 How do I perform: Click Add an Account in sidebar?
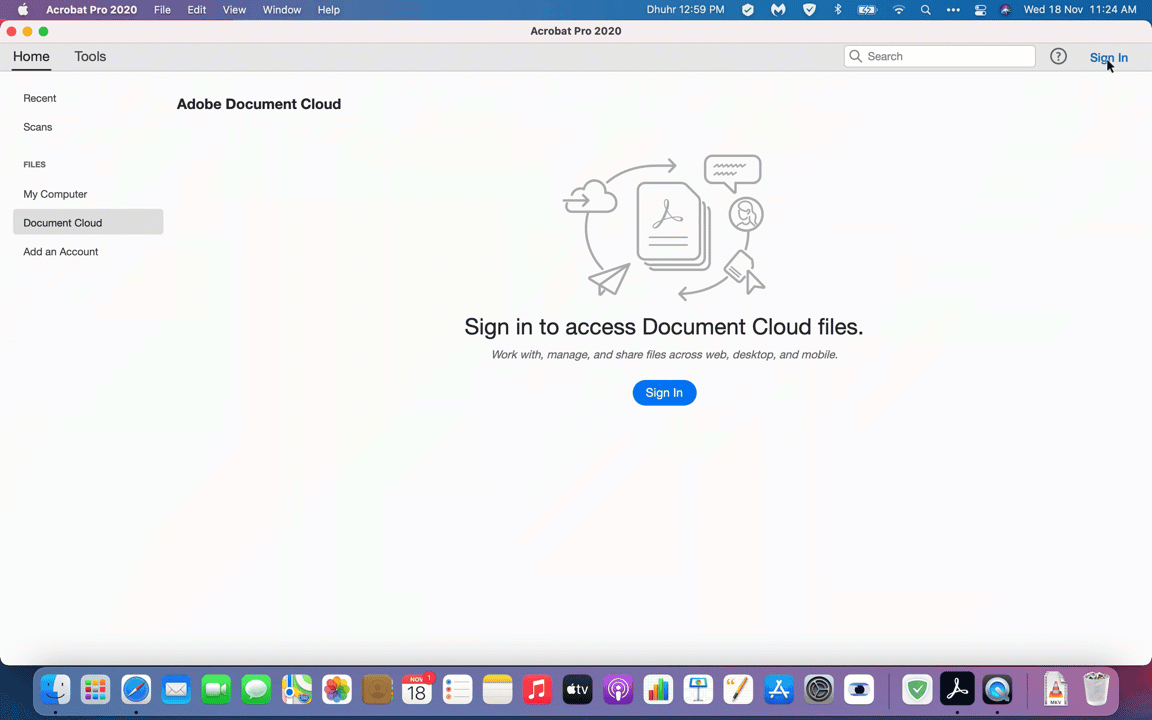60,251
